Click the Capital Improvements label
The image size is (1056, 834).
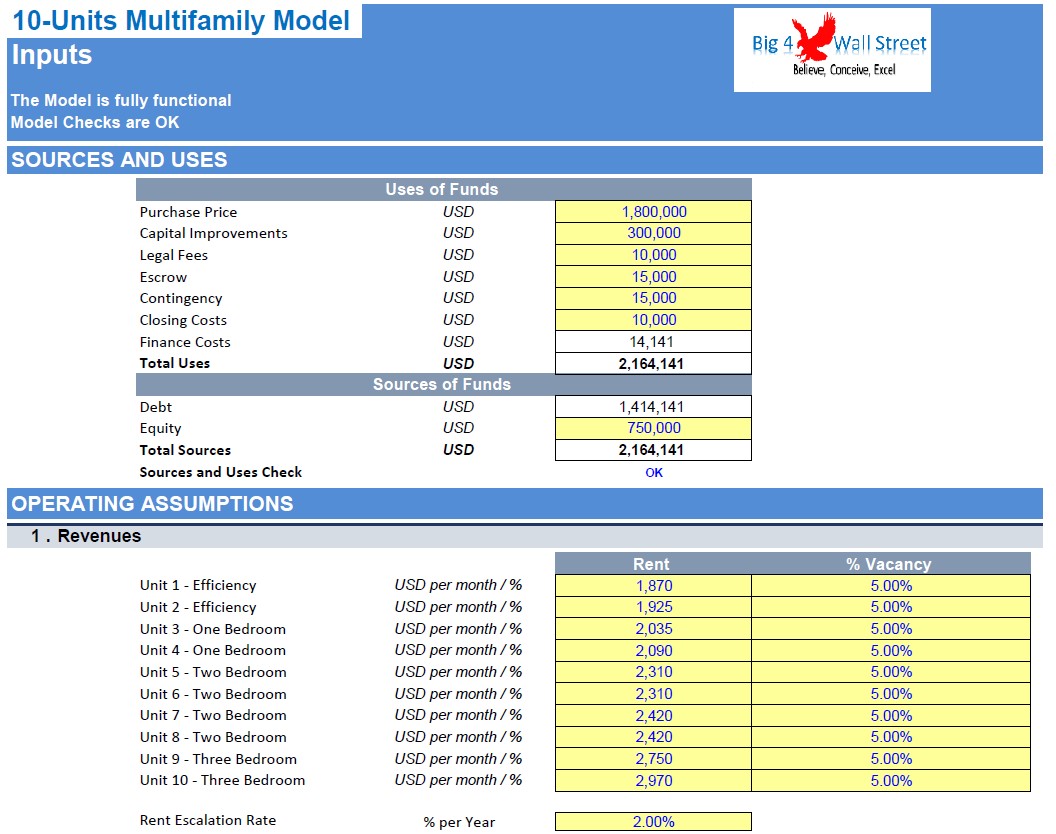(x=213, y=234)
